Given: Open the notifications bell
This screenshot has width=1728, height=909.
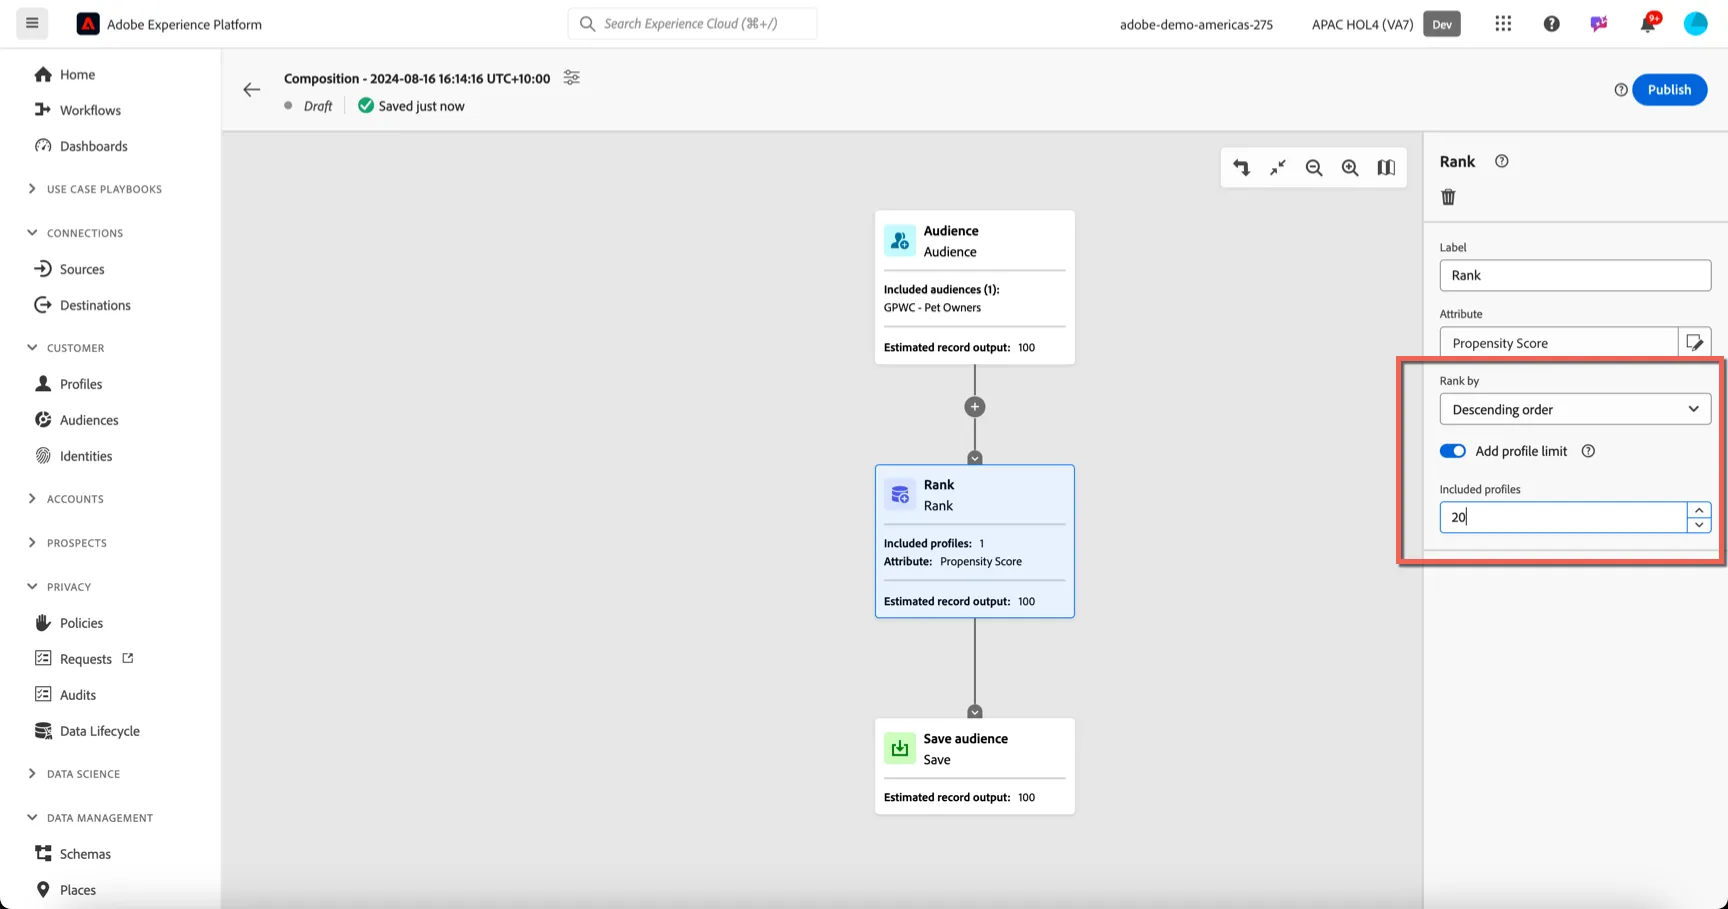Looking at the screenshot, I should (x=1648, y=23).
